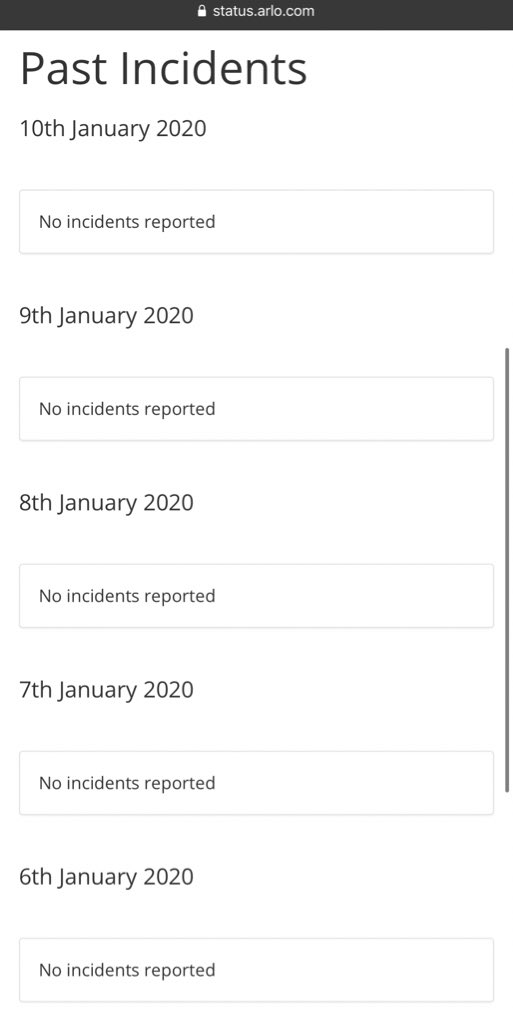Select the 8th January 2020 date heading

point(106,503)
